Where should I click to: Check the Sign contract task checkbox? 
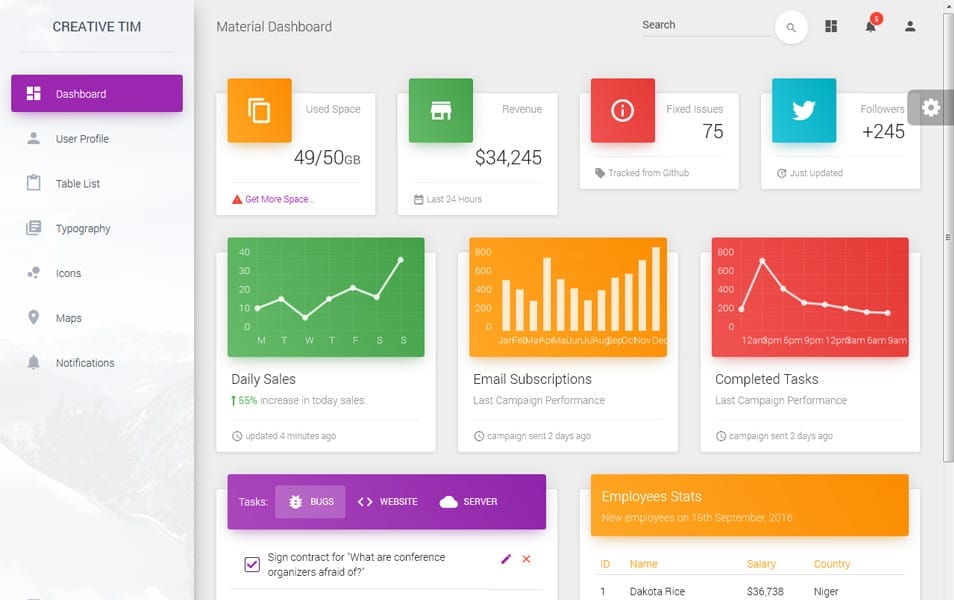tap(252, 563)
